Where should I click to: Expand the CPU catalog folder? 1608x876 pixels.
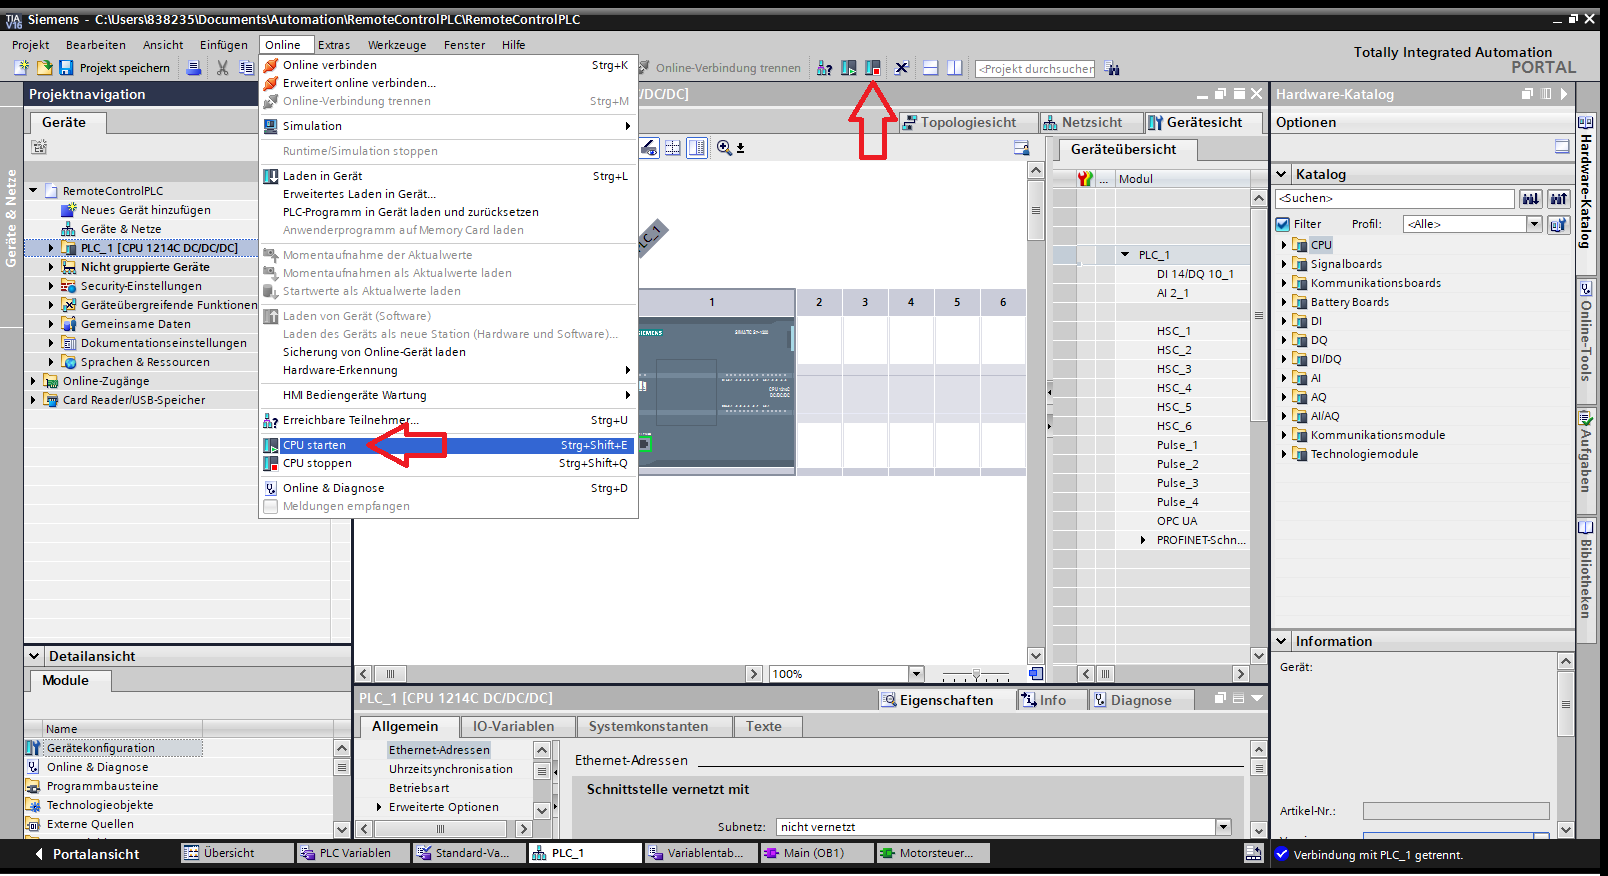pos(1284,245)
